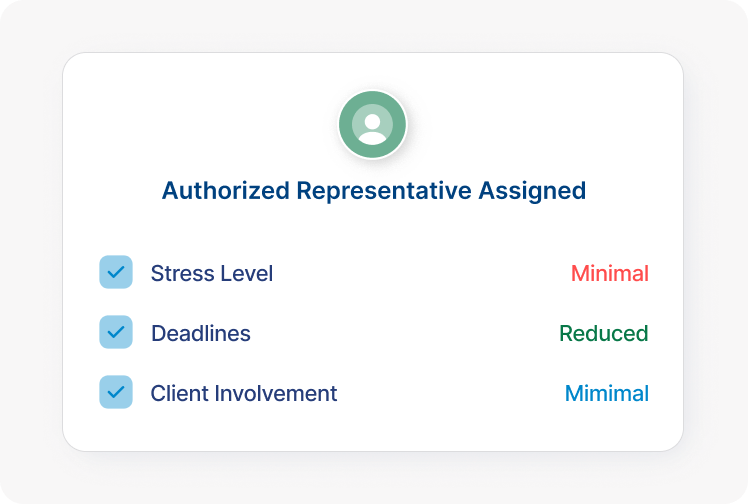Click the red Minimal status value
This screenshot has height=504, width=748.
coord(609,273)
